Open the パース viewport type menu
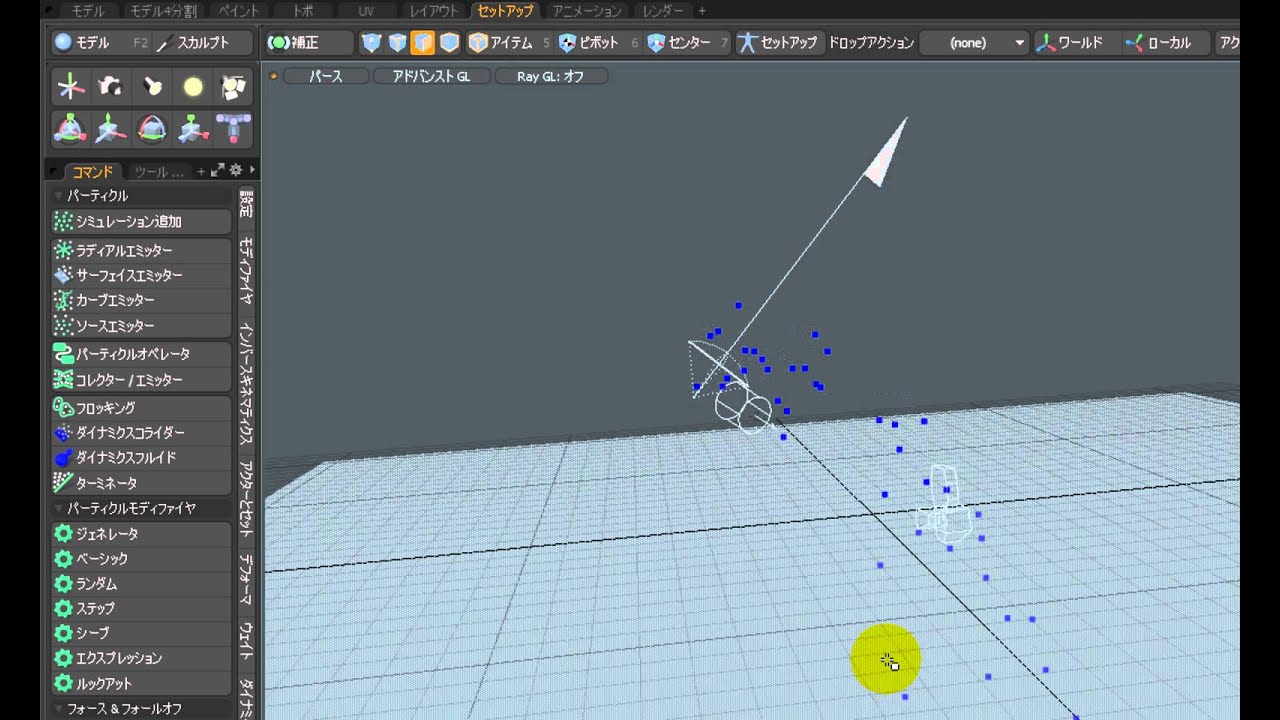 tap(326, 76)
